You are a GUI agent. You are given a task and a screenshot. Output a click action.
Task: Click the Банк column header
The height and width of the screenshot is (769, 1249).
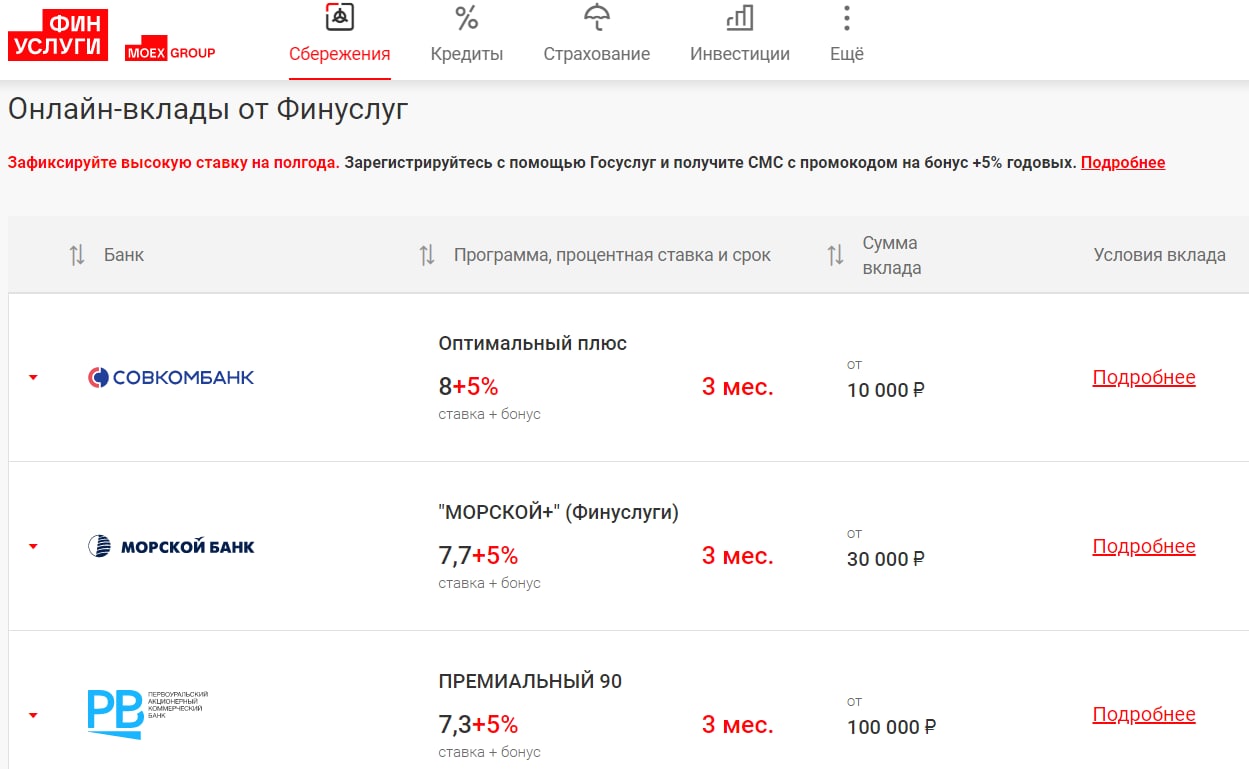pos(124,255)
